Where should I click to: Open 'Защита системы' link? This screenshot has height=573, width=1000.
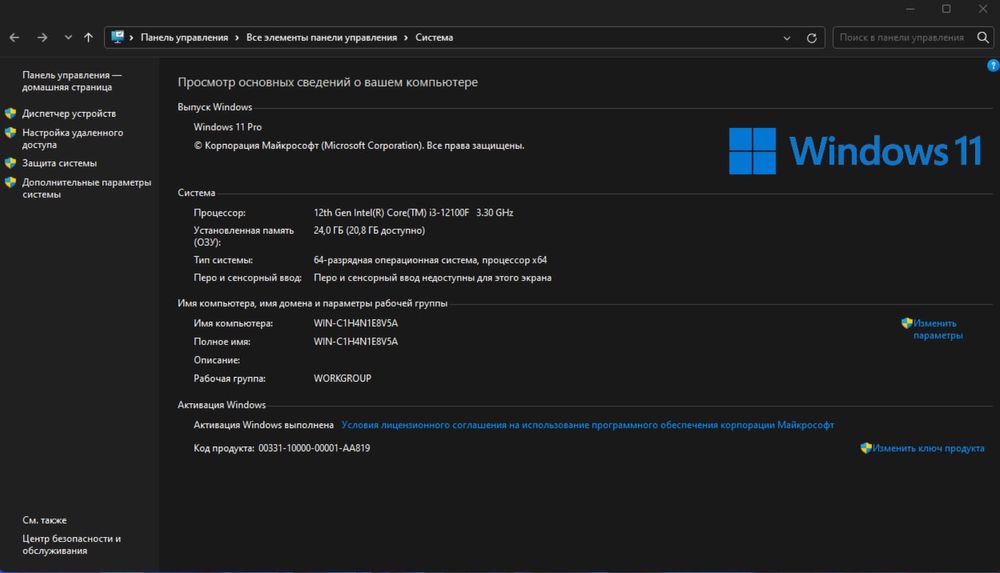pyautogui.click(x=59, y=163)
